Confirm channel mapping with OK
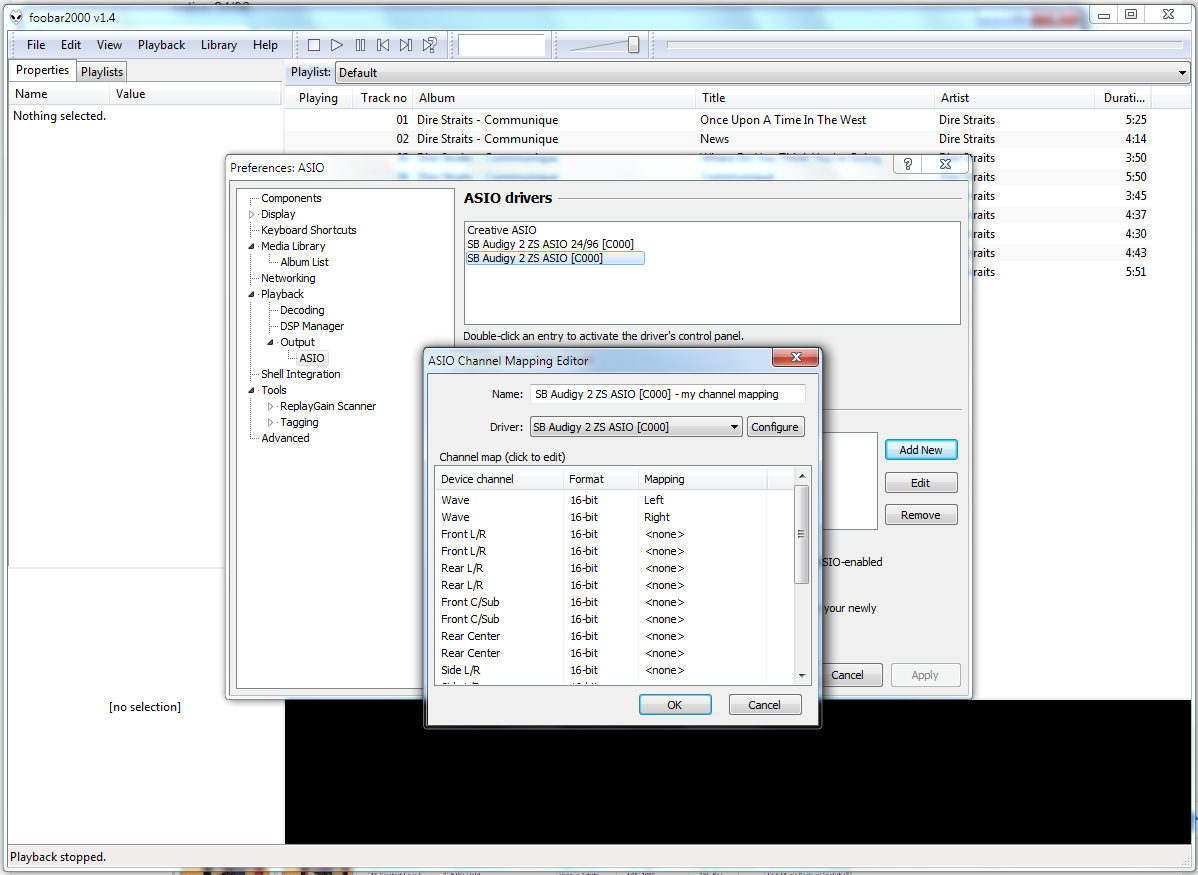 pos(675,705)
